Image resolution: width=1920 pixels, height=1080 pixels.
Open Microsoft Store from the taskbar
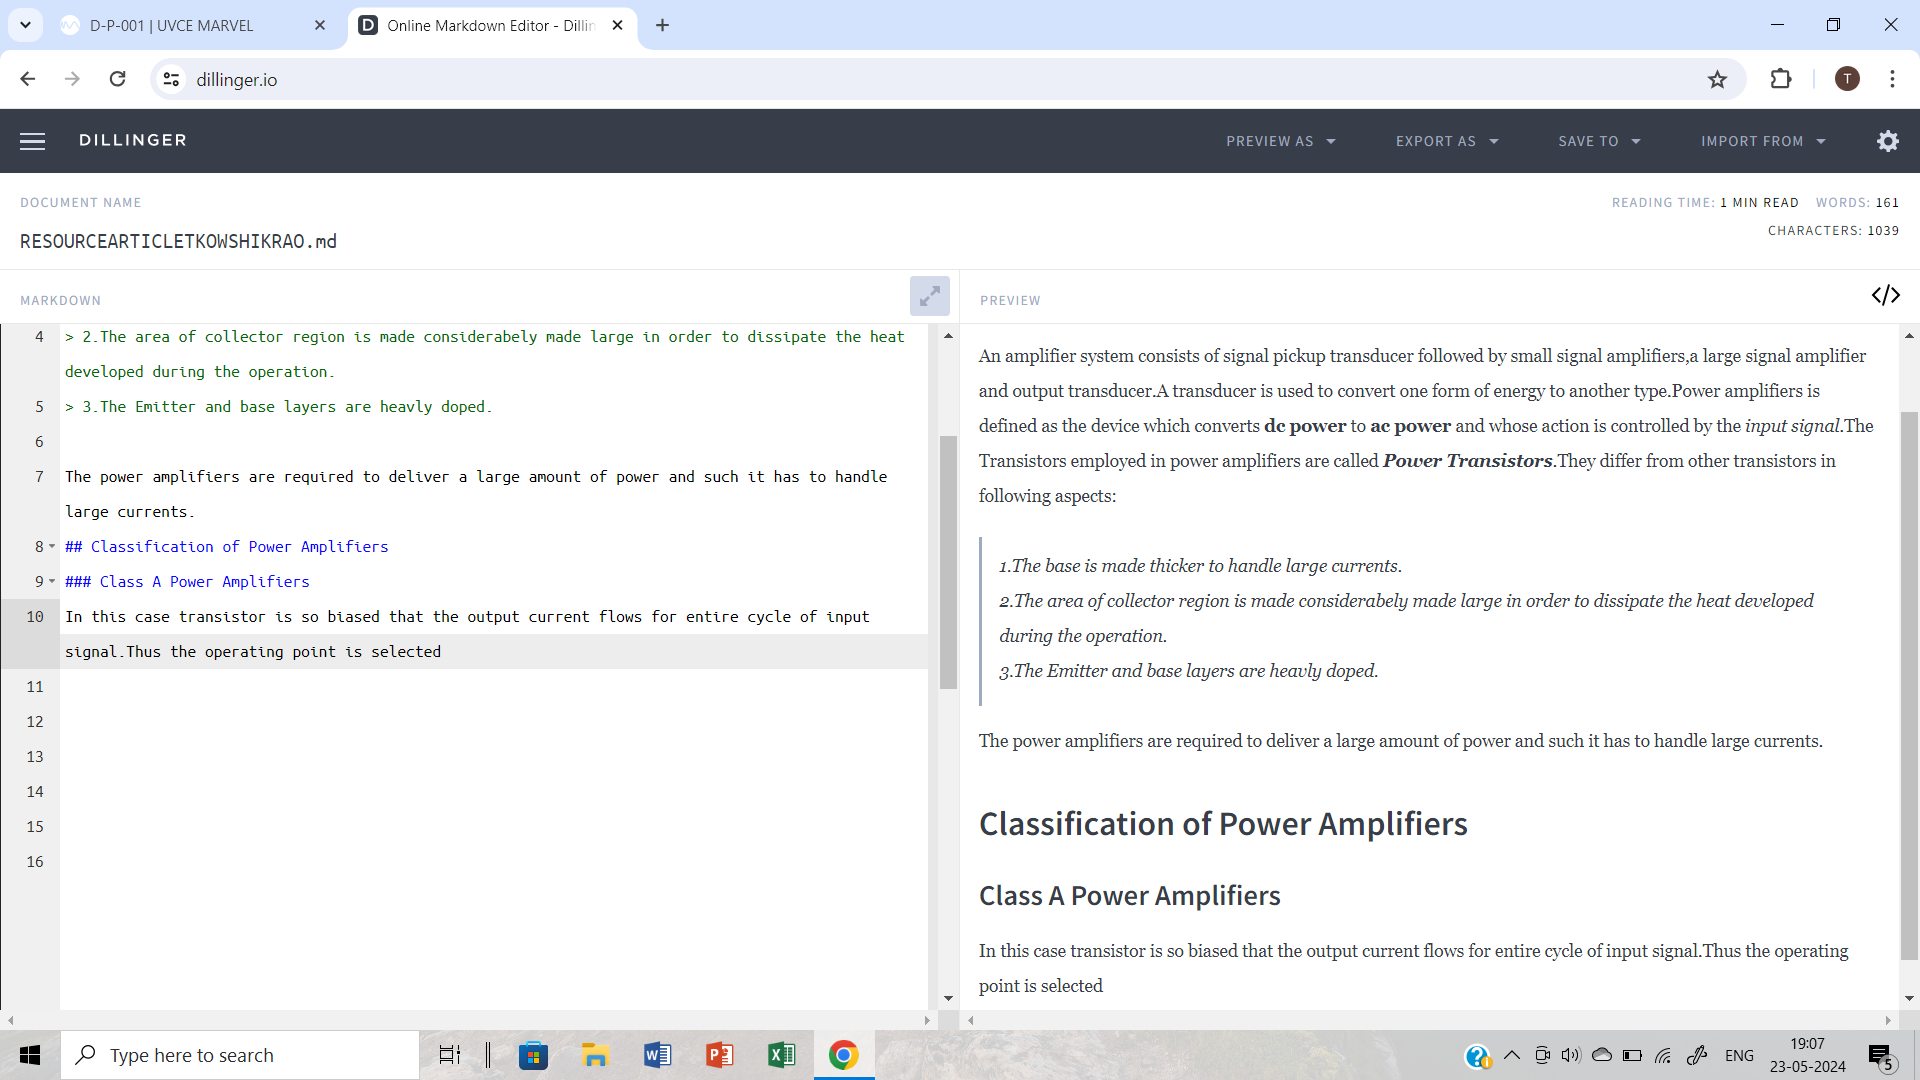click(x=533, y=1055)
